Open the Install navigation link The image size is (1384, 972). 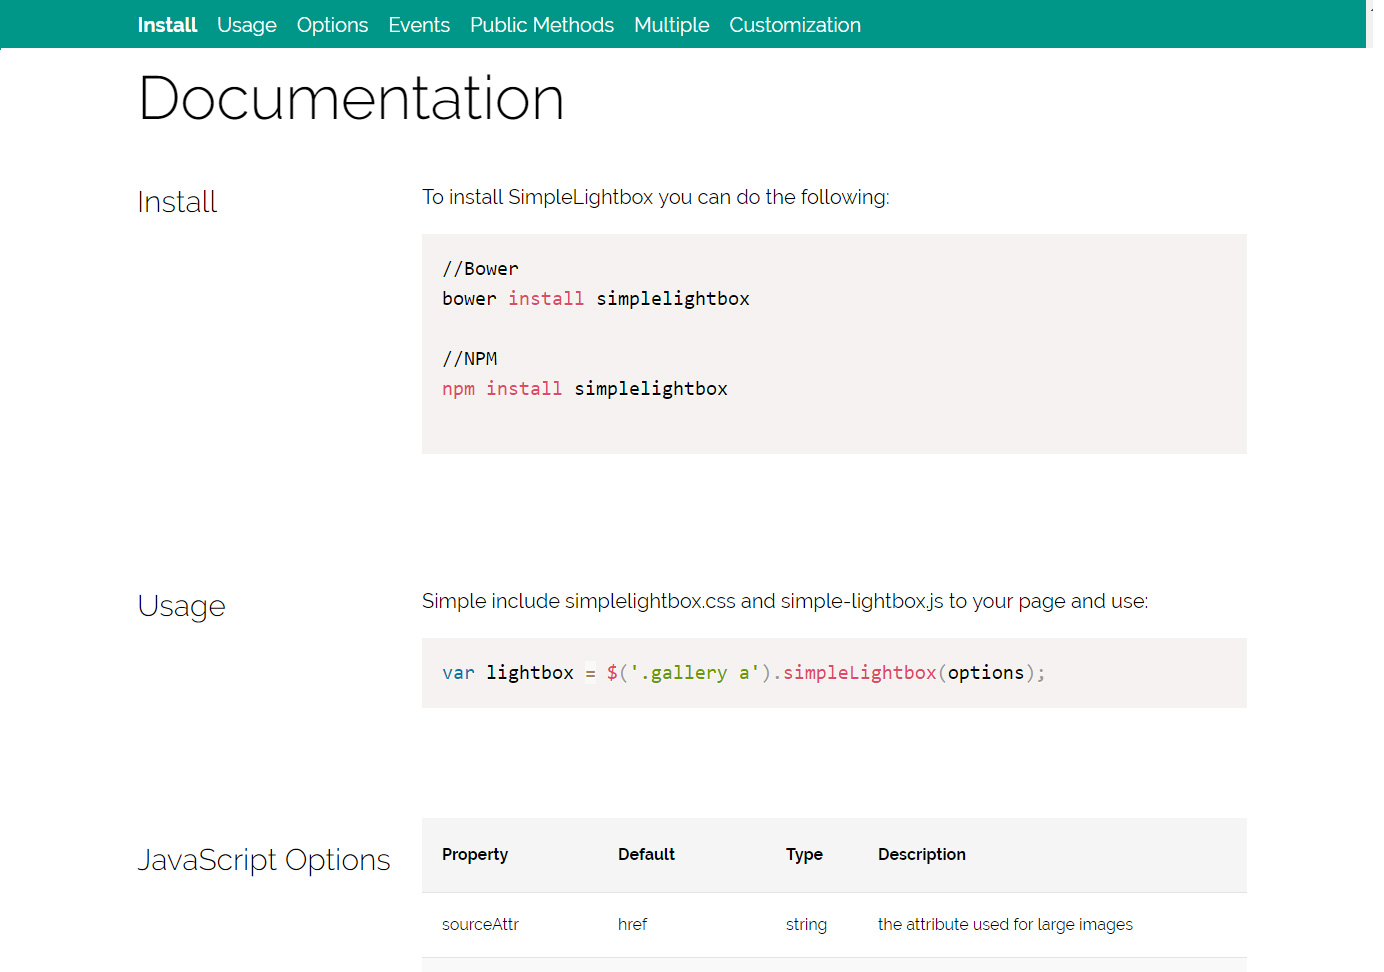coord(167,25)
